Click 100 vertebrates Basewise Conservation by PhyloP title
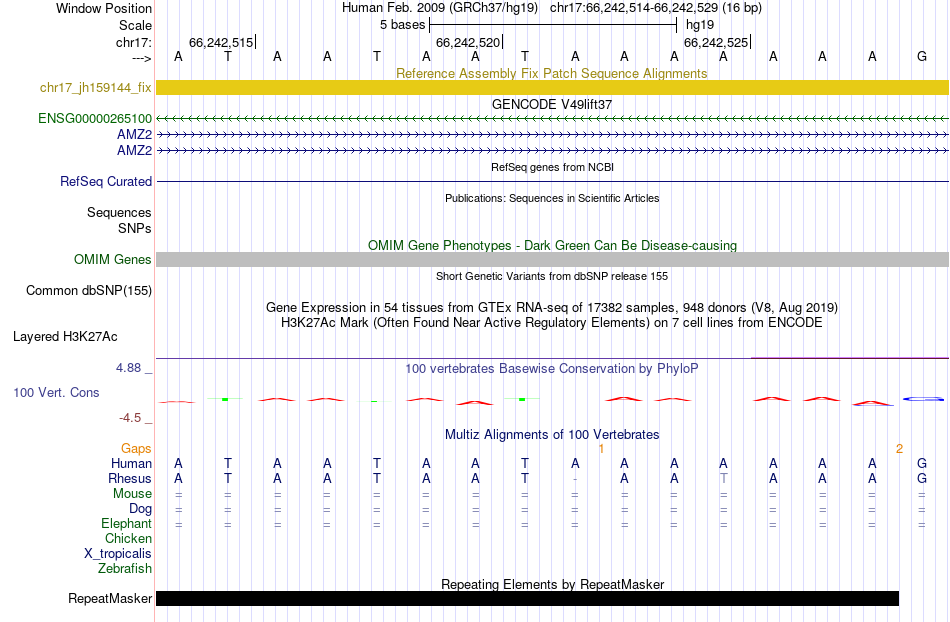The height and width of the screenshot is (622, 950). [552, 368]
